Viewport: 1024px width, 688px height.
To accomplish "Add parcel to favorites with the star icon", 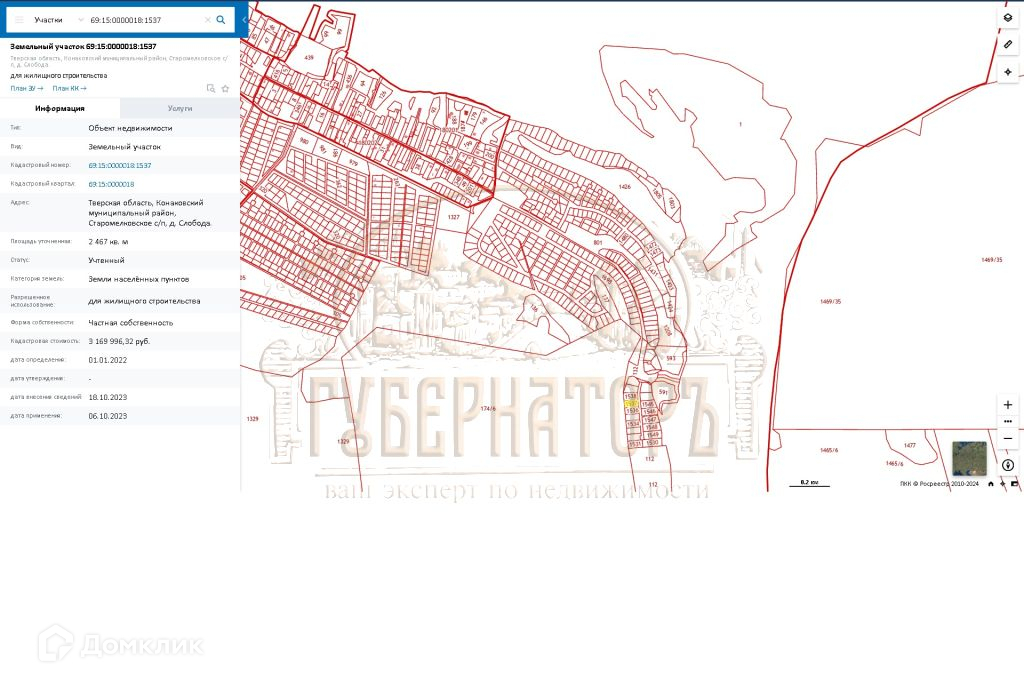I will click(x=225, y=88).
